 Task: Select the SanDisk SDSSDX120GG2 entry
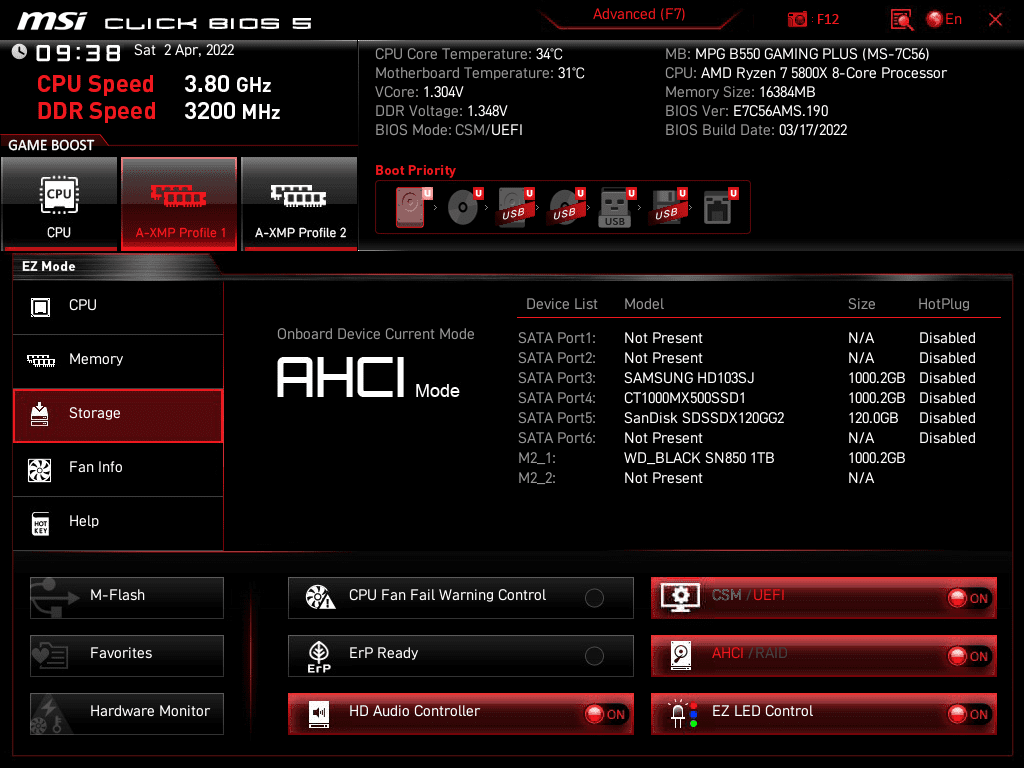tap(704, 419)
